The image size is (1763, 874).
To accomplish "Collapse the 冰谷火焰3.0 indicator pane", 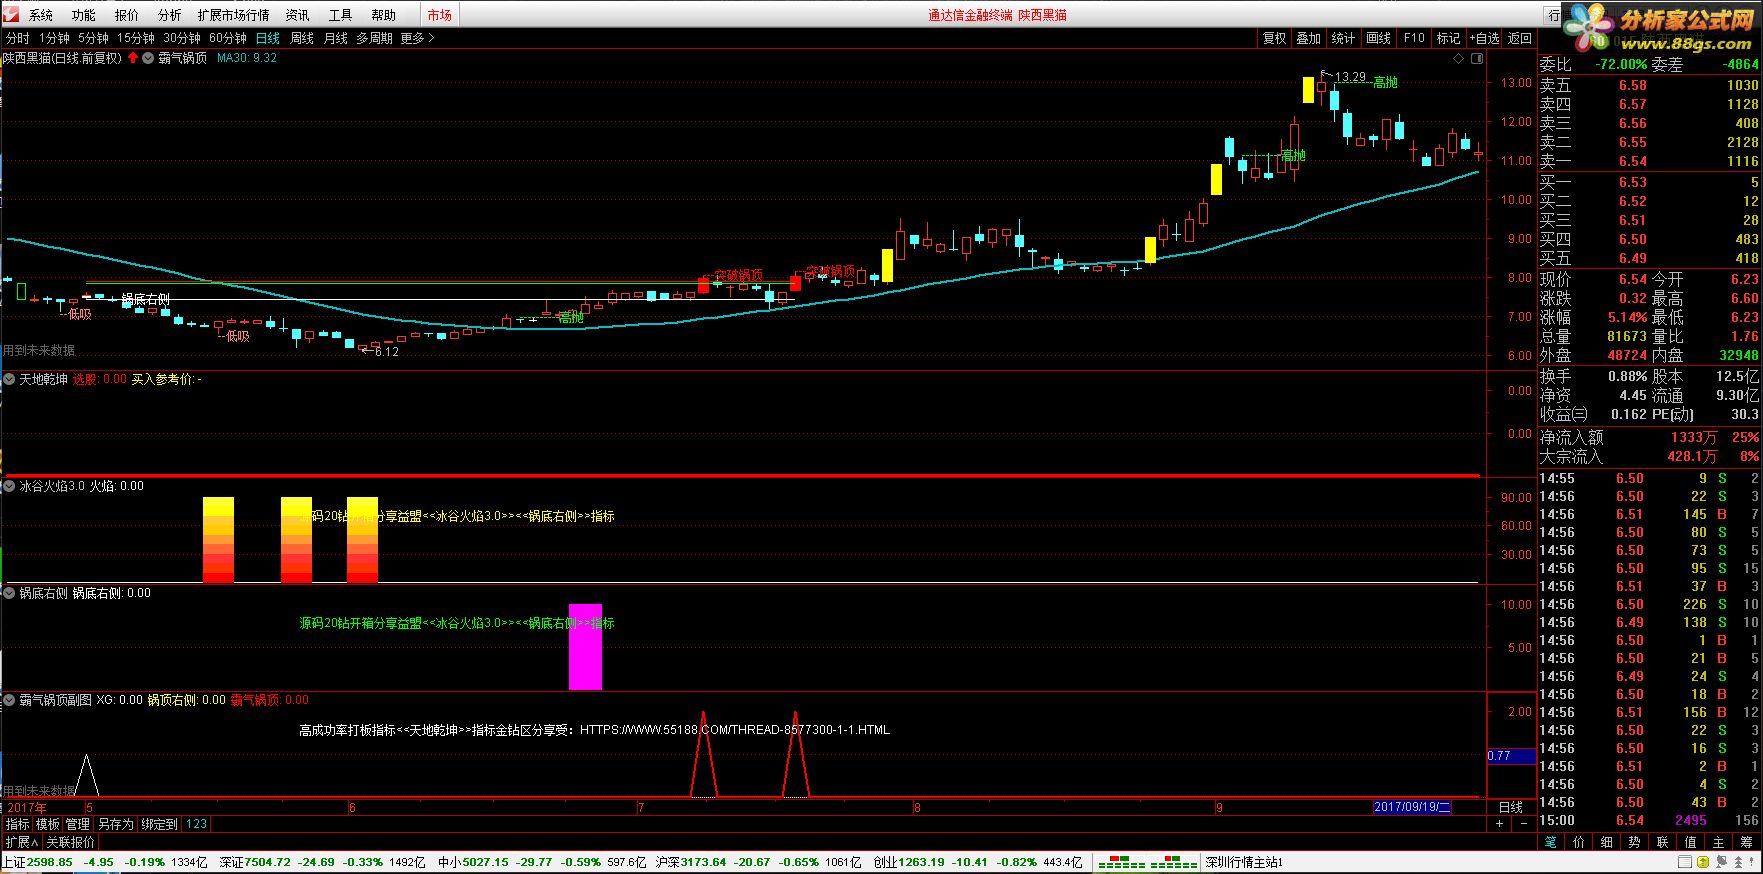I will tap(10, 486).
